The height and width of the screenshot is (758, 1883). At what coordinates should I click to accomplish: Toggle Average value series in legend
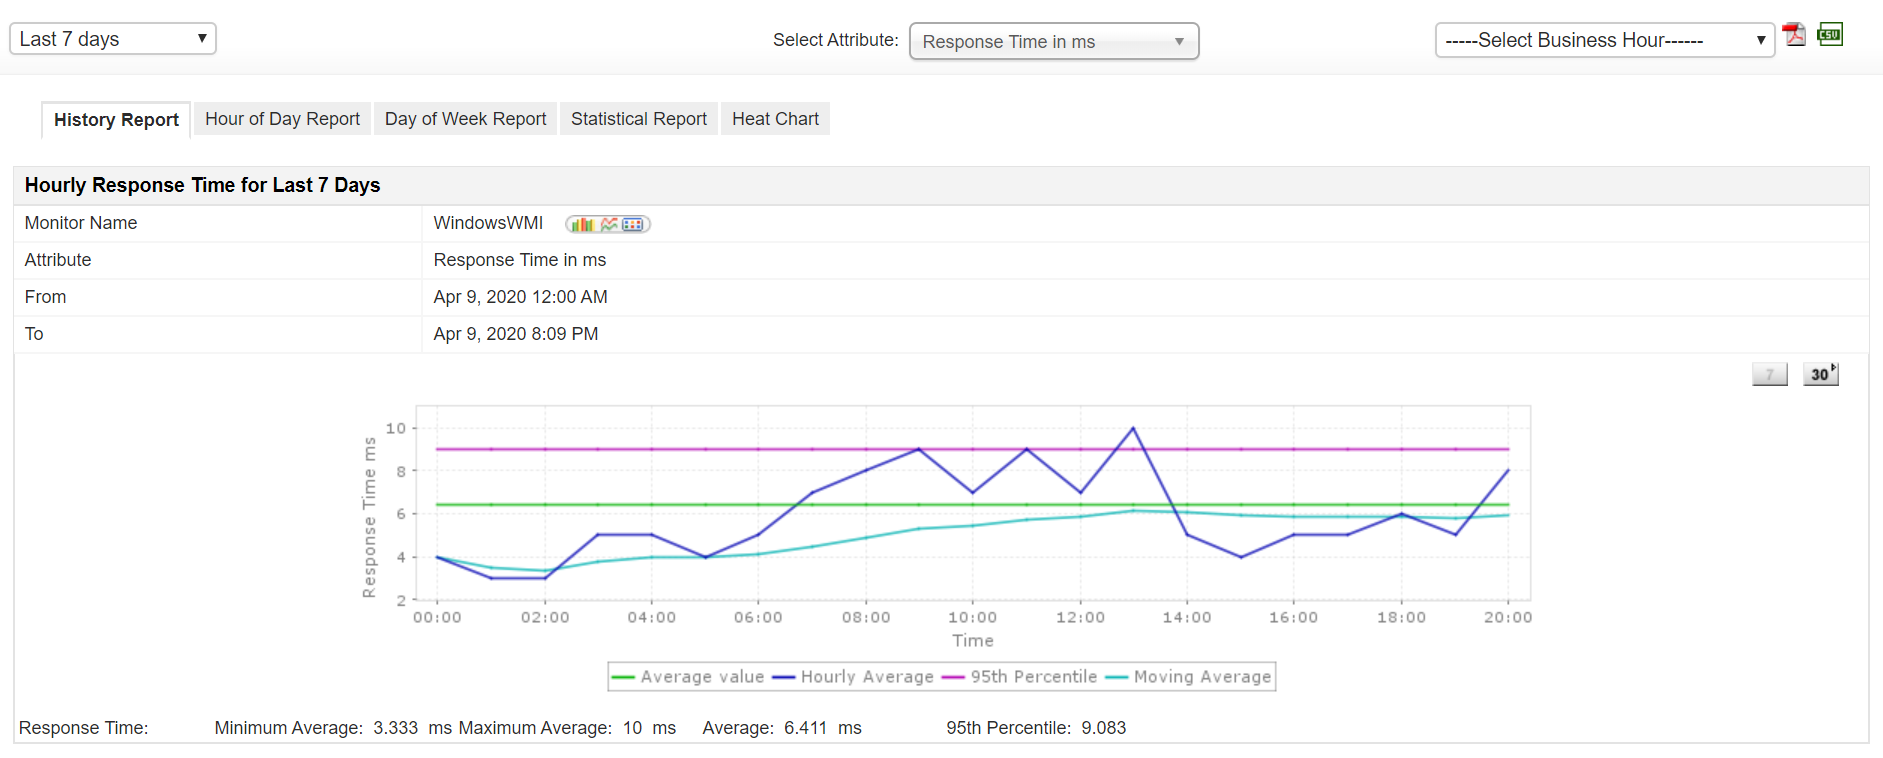point(701,677)
